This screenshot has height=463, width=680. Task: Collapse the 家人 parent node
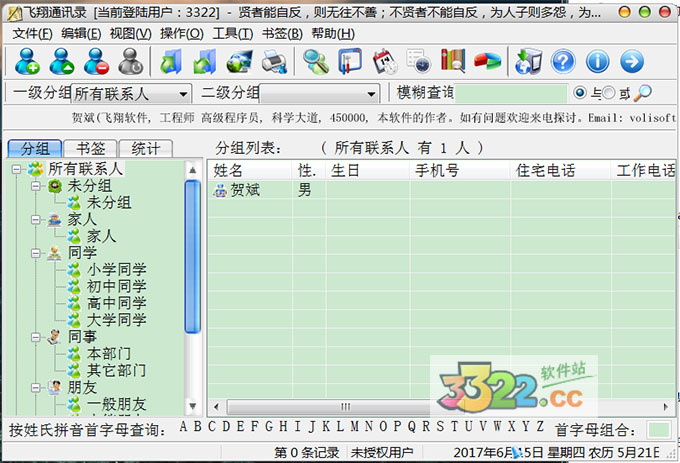click(x=36, y=220)
